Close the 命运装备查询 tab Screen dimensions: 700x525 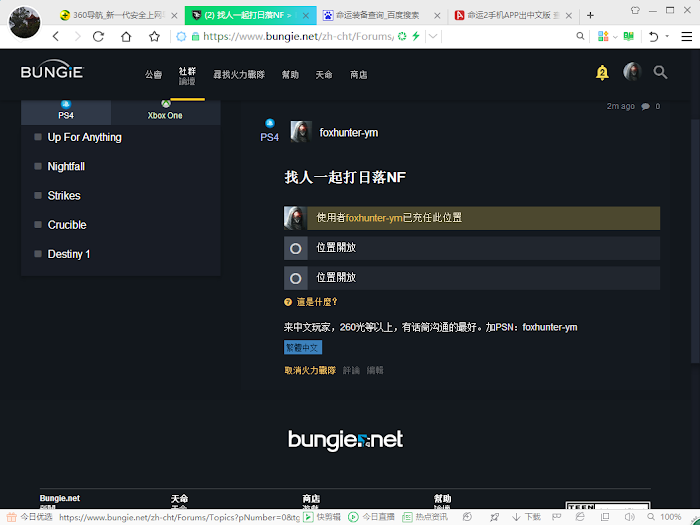click(437, 16)
